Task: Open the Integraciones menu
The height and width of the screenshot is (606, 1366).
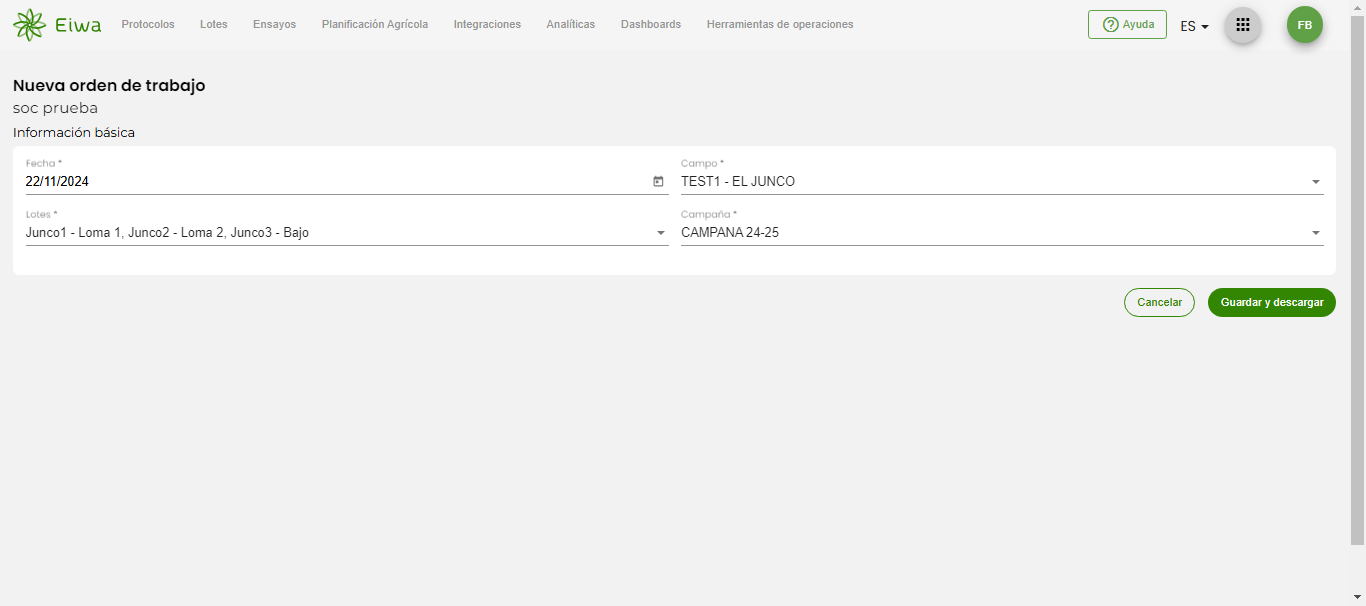Action: coord(487,25)
